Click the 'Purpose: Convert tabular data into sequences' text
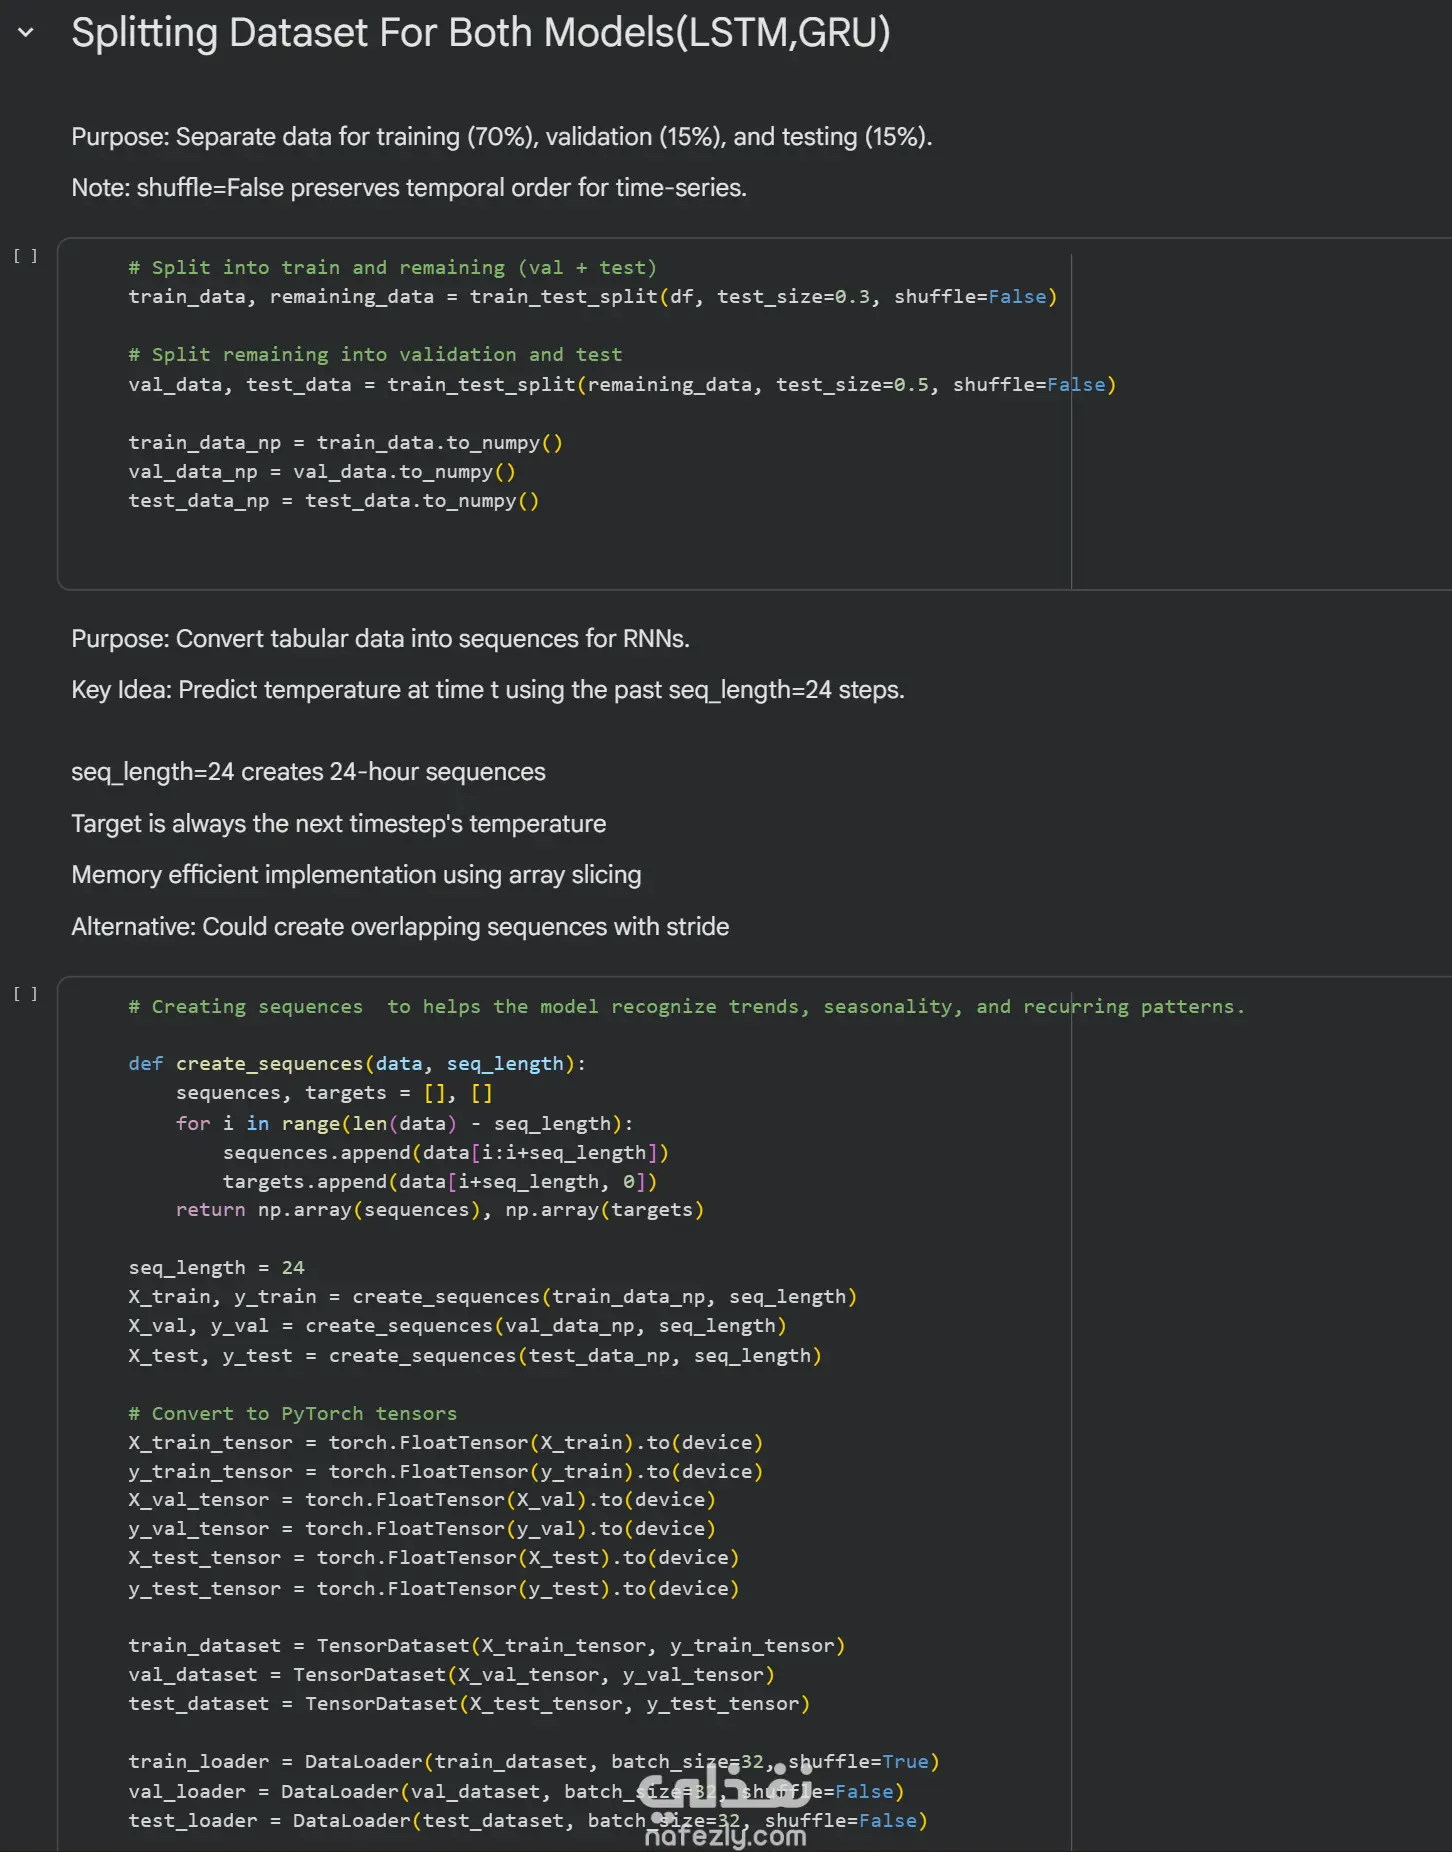1452x1852 pixels. 380,639
